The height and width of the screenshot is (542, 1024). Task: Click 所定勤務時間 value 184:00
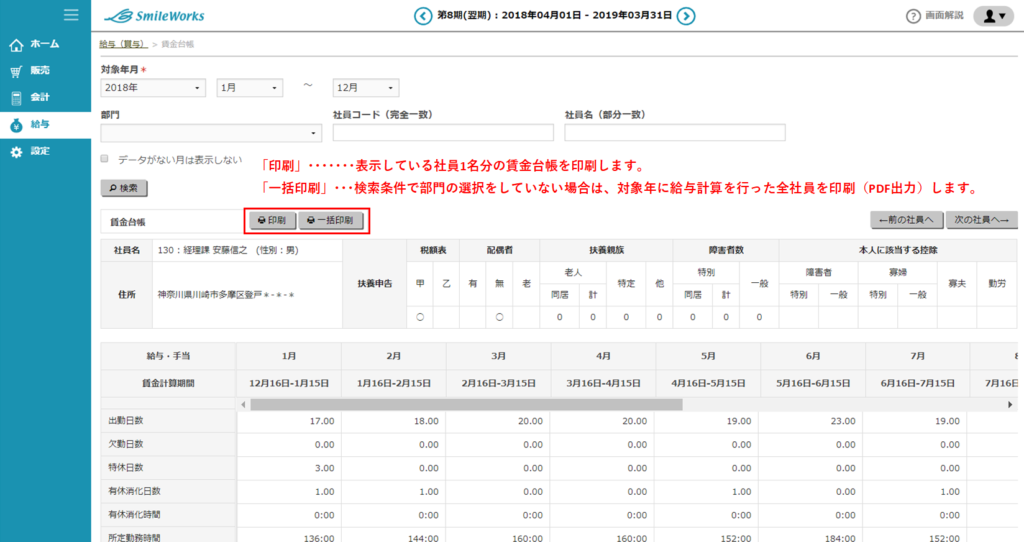[841, 538]
